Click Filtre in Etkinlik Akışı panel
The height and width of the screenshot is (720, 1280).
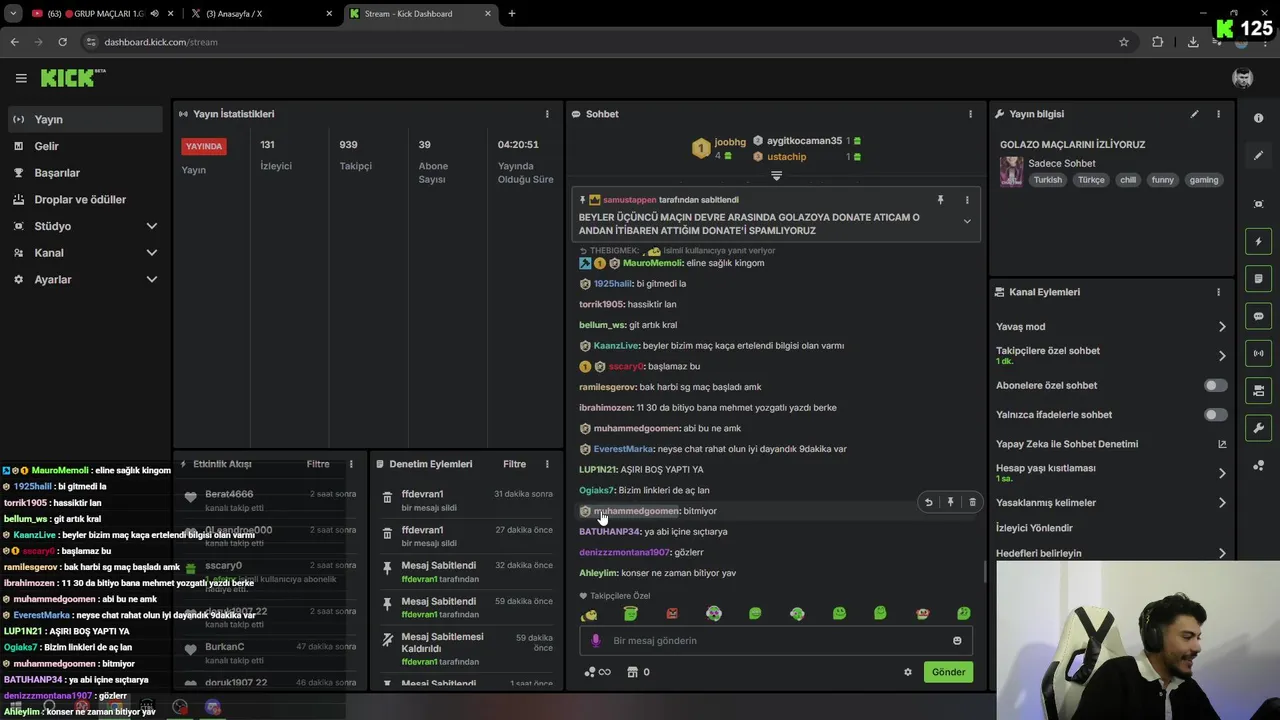point(318,464)
